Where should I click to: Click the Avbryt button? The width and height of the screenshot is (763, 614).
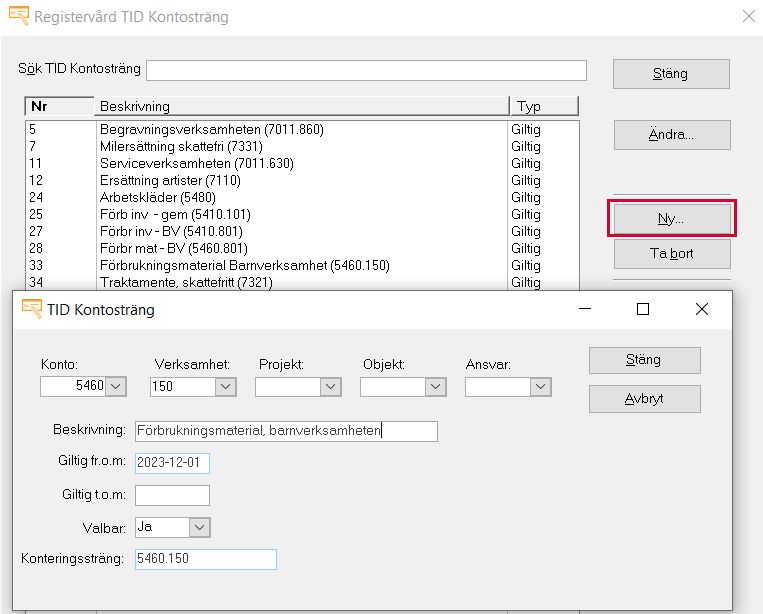coord(645,399)
